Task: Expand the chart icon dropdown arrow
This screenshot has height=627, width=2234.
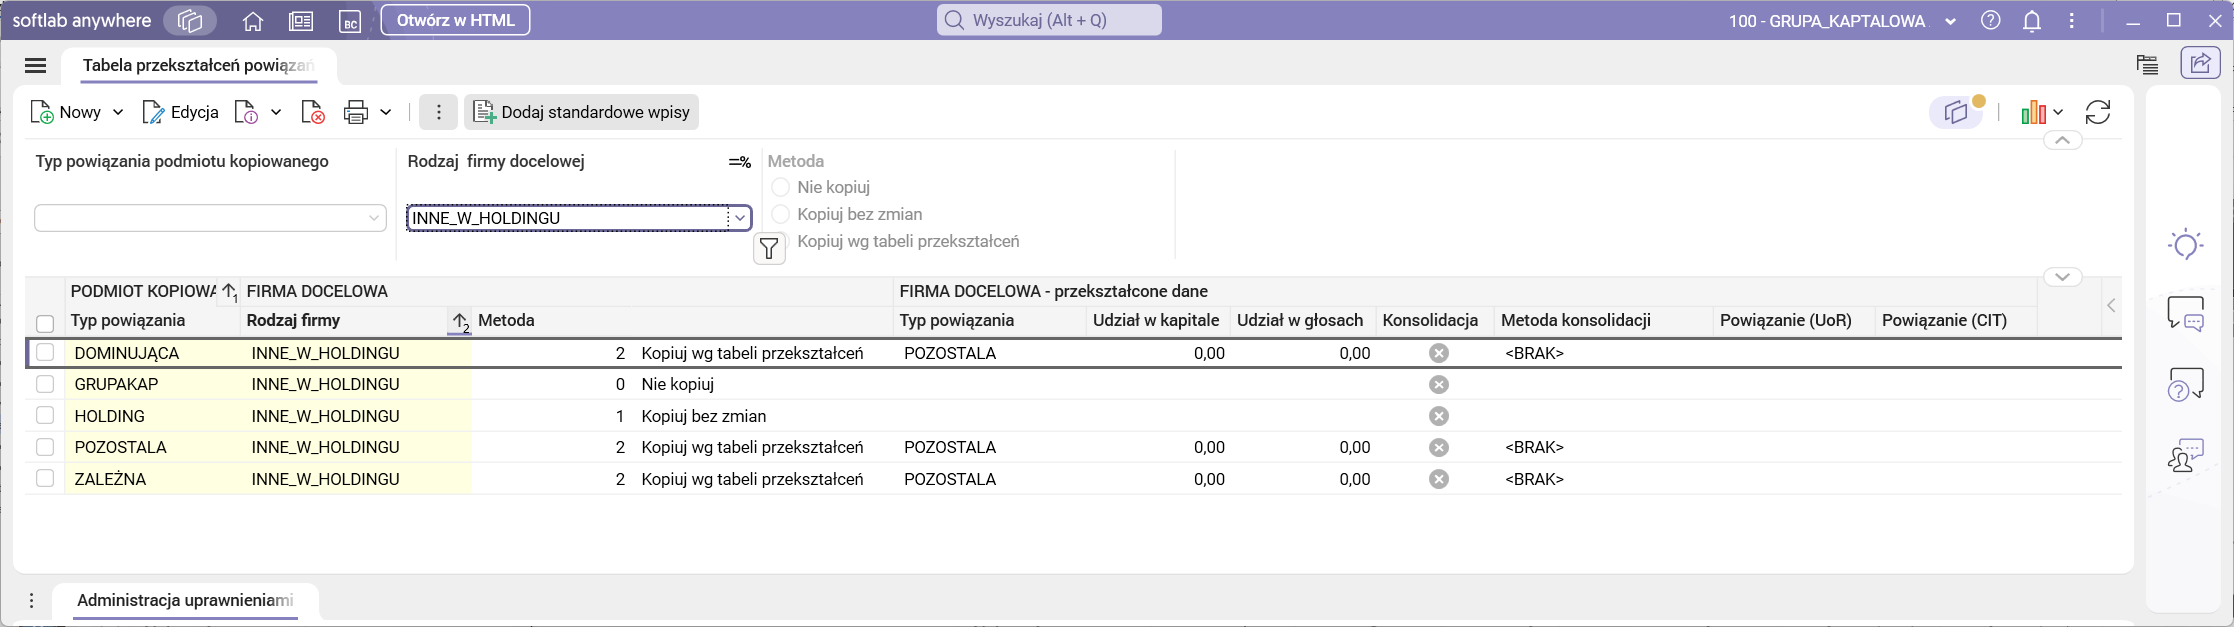Action: pyautogui.click(x=2058, y=112)
